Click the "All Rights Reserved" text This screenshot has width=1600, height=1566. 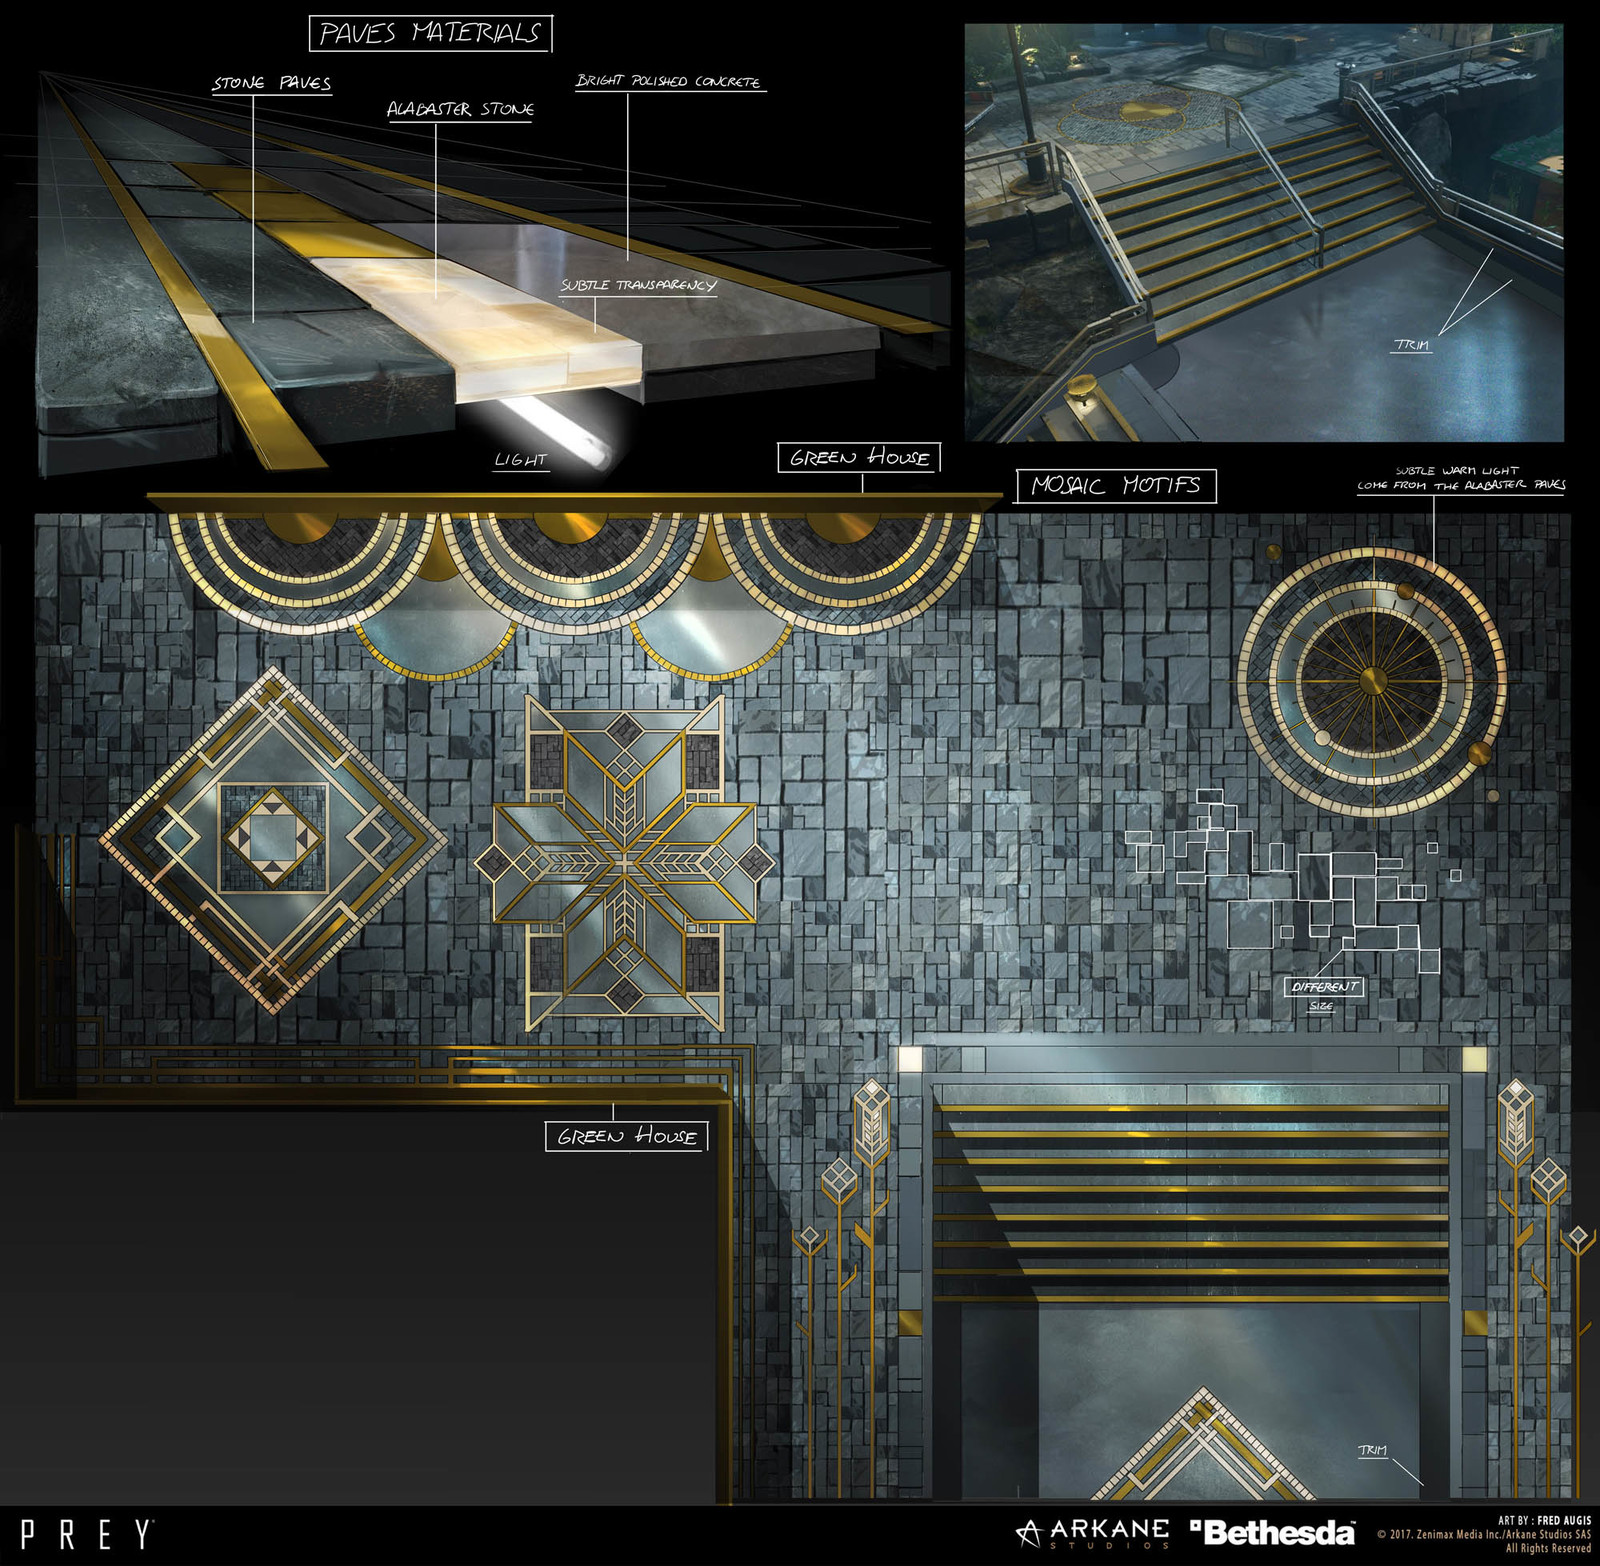(1548, 1548)
